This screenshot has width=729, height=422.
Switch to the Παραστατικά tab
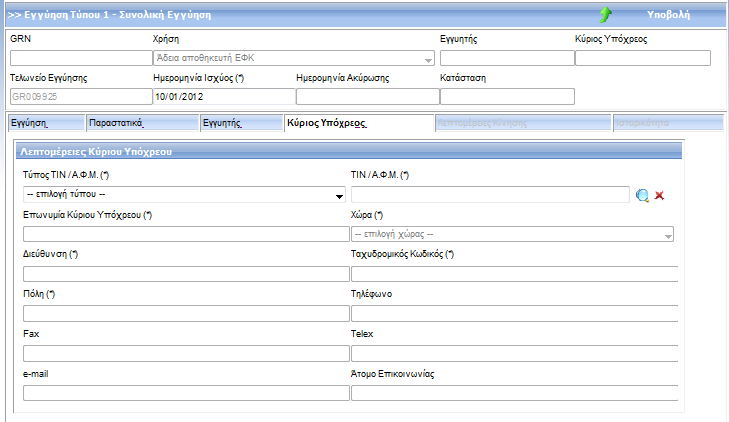point(142,123)
